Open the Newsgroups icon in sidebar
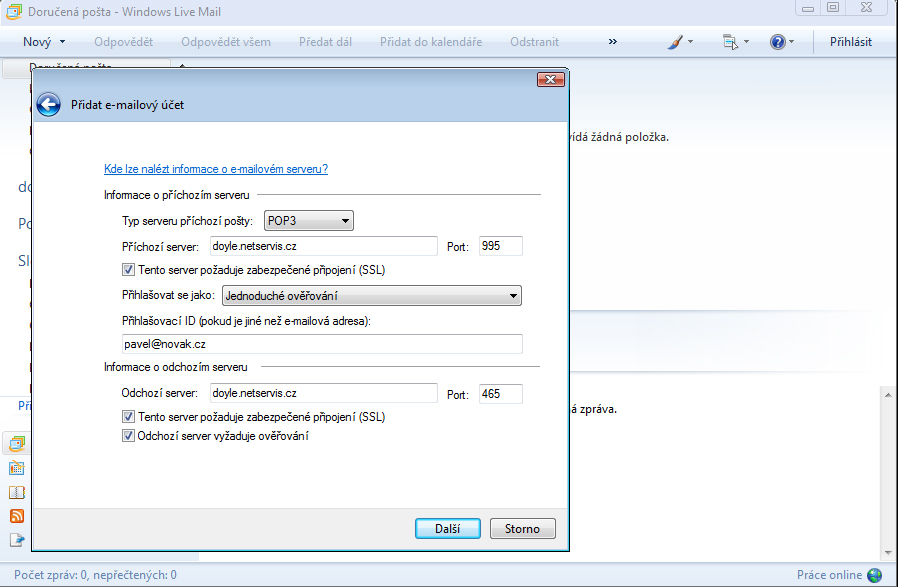The image size is (898, 587). tap(17, 540)
